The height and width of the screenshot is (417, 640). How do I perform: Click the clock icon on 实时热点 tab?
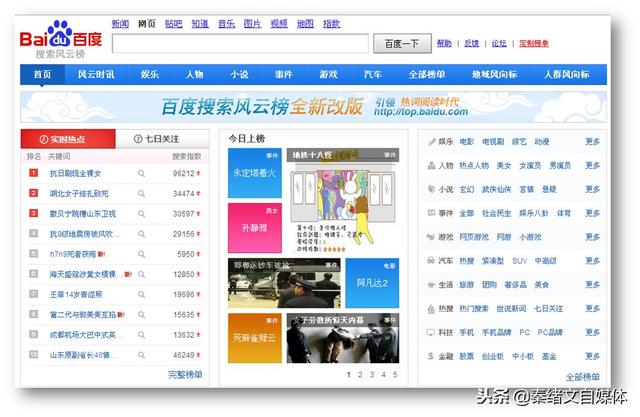[x=44, y=140]
